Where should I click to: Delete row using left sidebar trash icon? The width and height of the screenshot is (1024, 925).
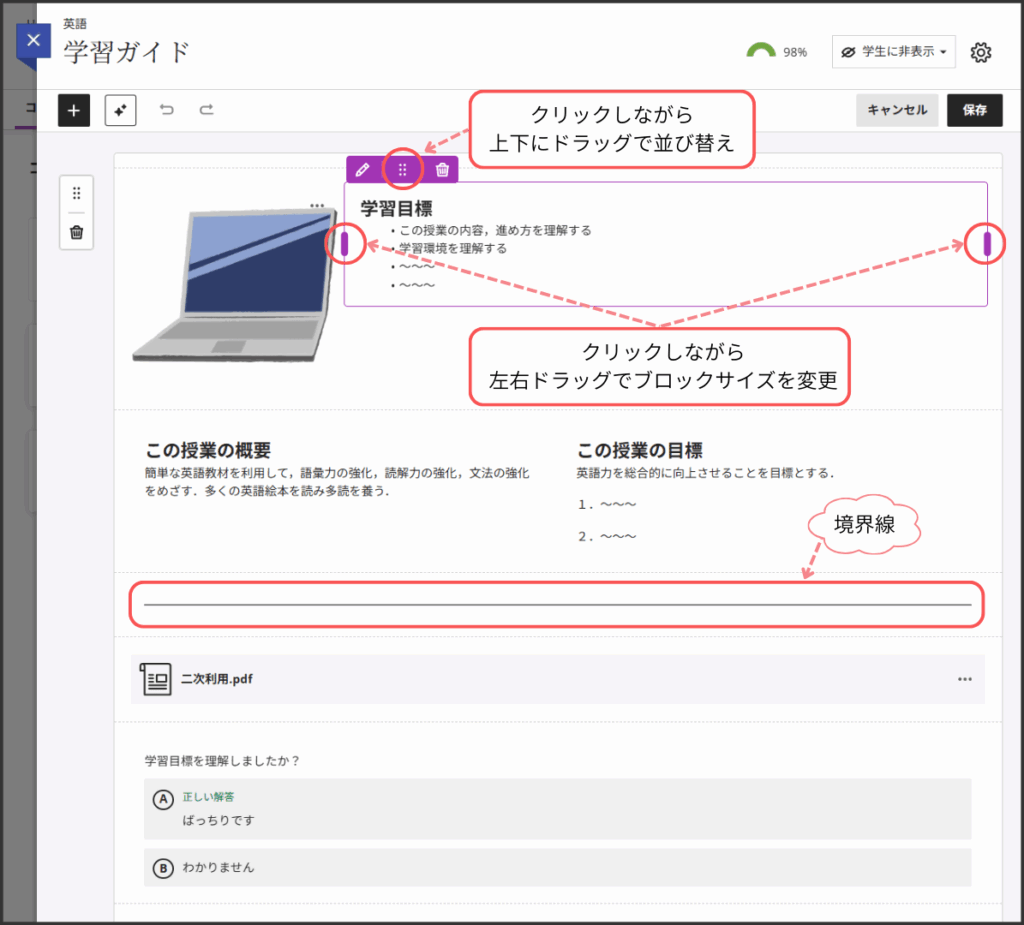(x=76, y=232)
